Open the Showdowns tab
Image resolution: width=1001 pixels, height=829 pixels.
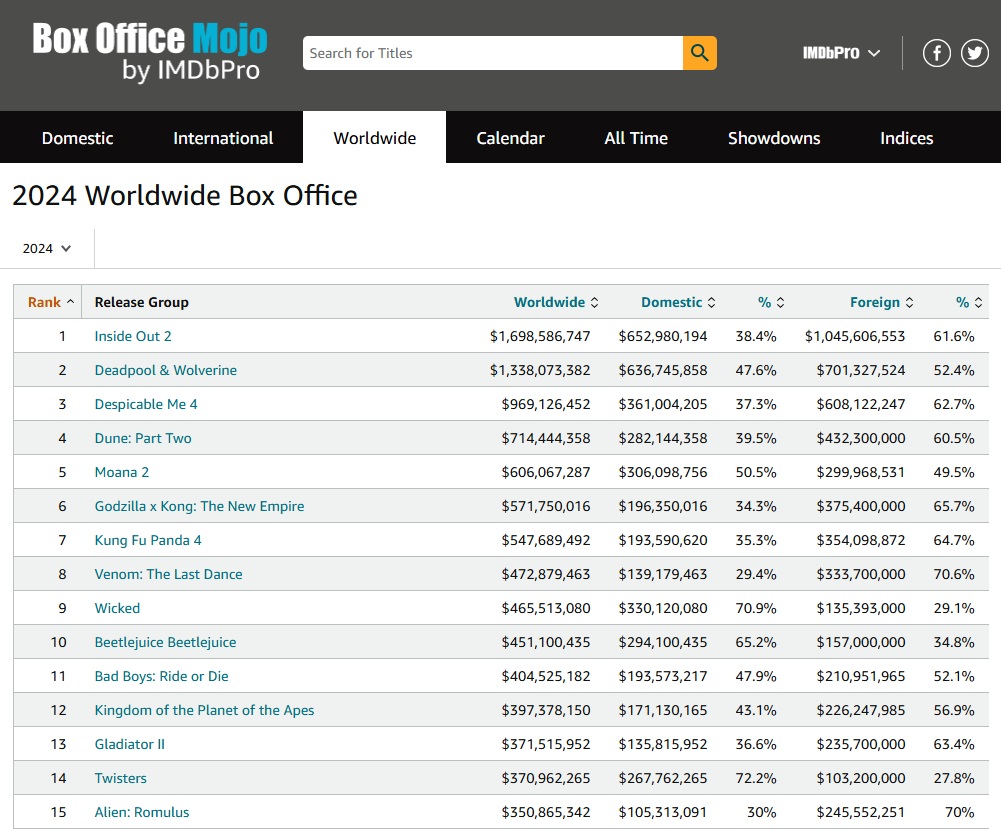coord(774,138)
